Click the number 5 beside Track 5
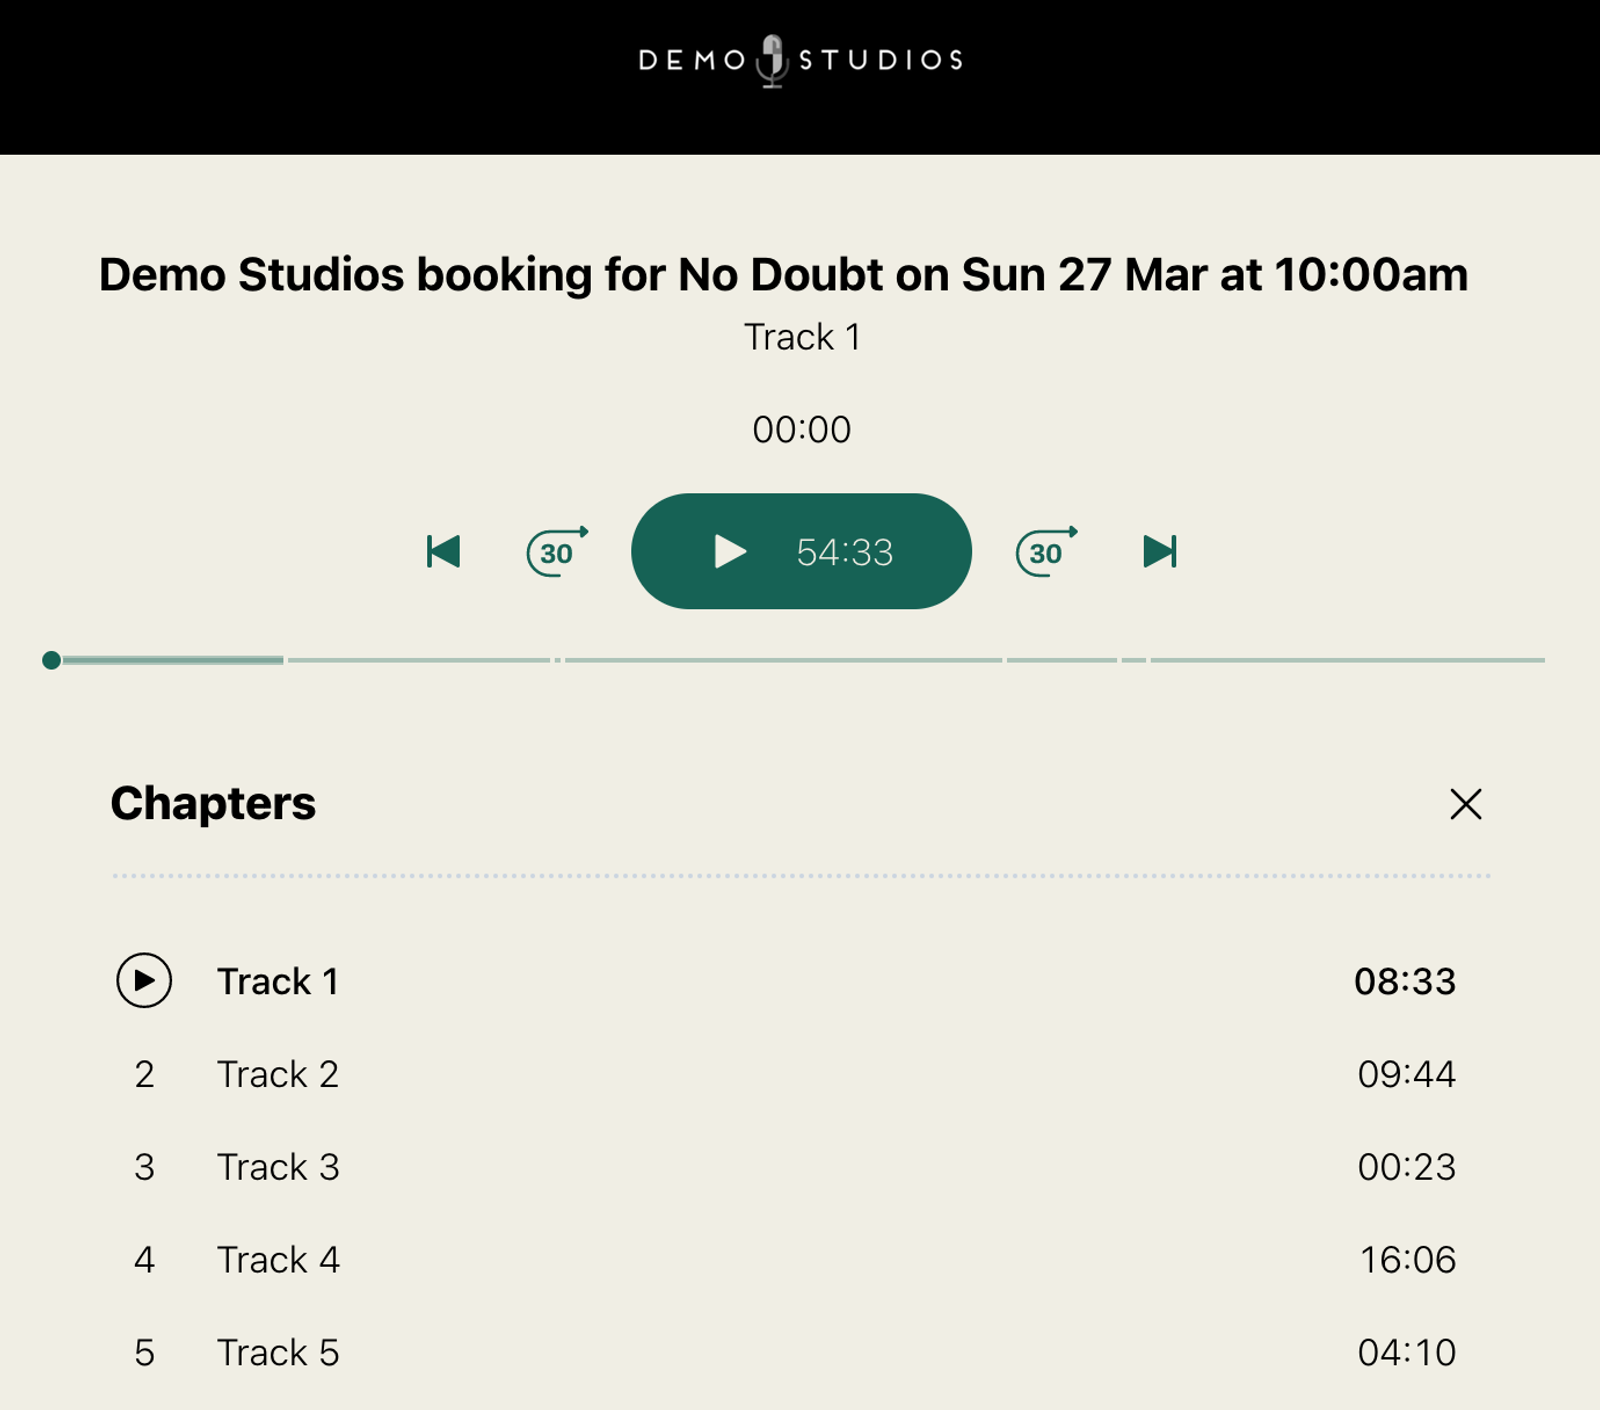The image size is (1600, 1410). [144, 1353]
